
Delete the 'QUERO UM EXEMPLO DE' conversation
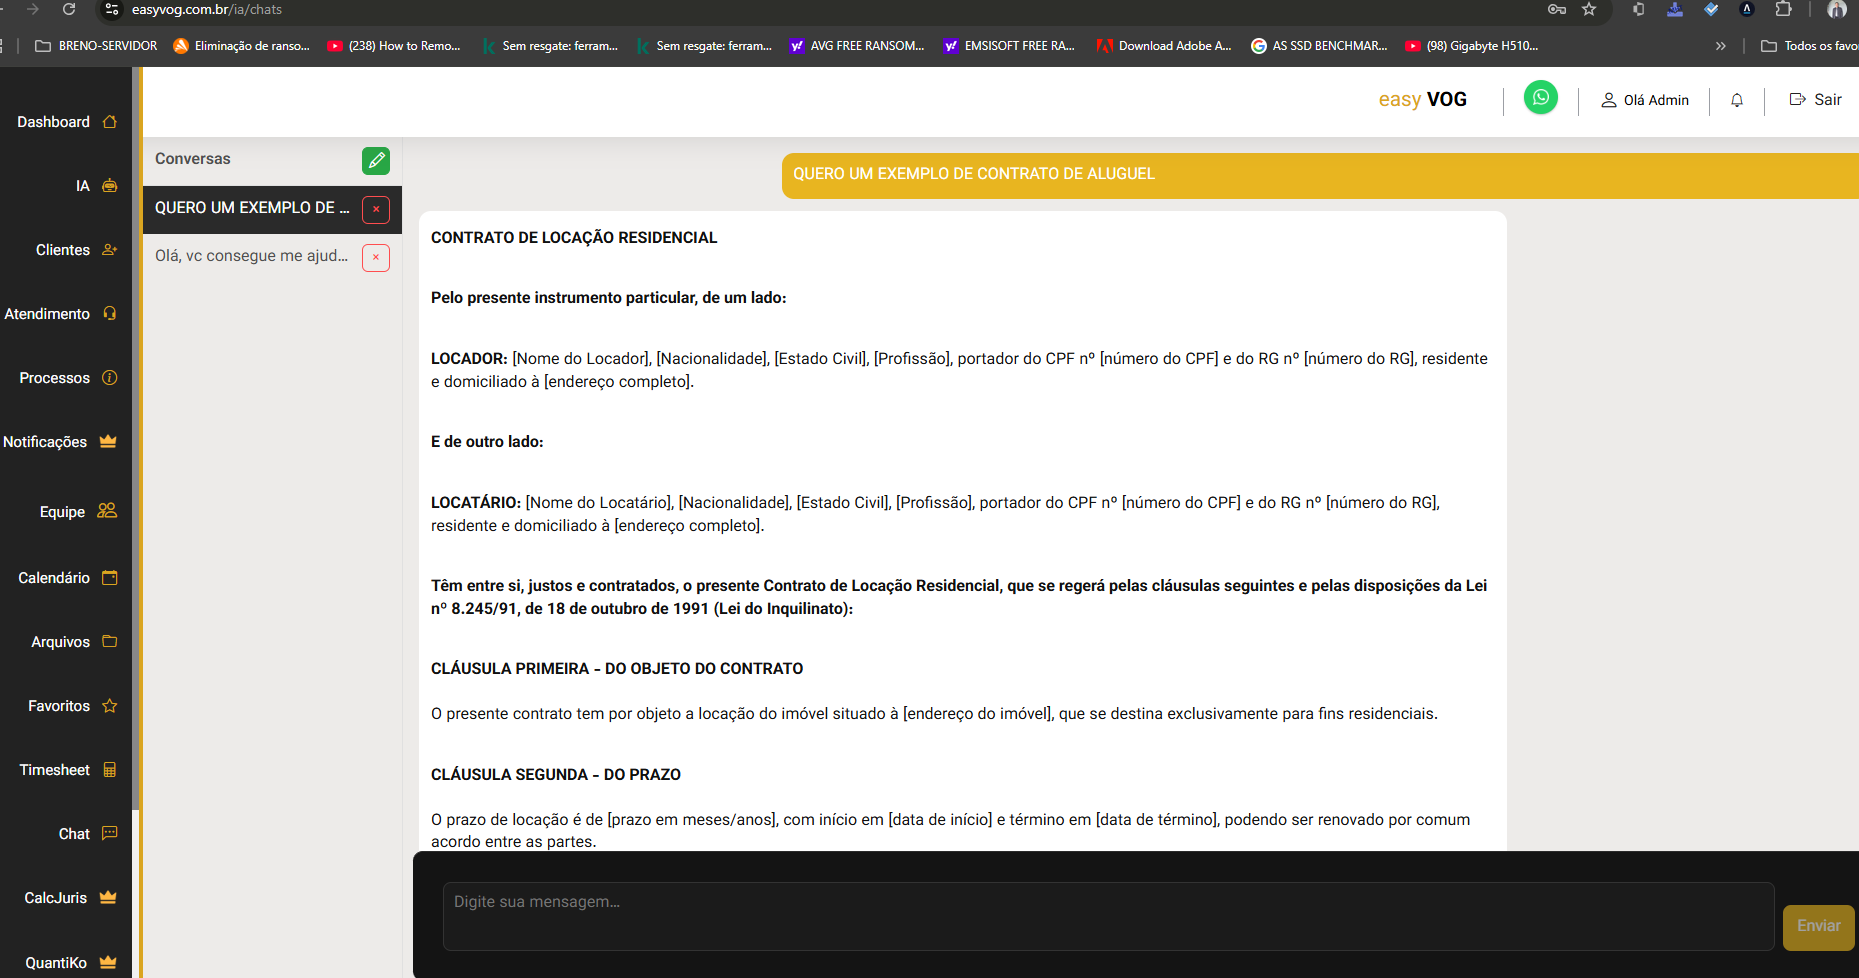[x=376, y=209]
